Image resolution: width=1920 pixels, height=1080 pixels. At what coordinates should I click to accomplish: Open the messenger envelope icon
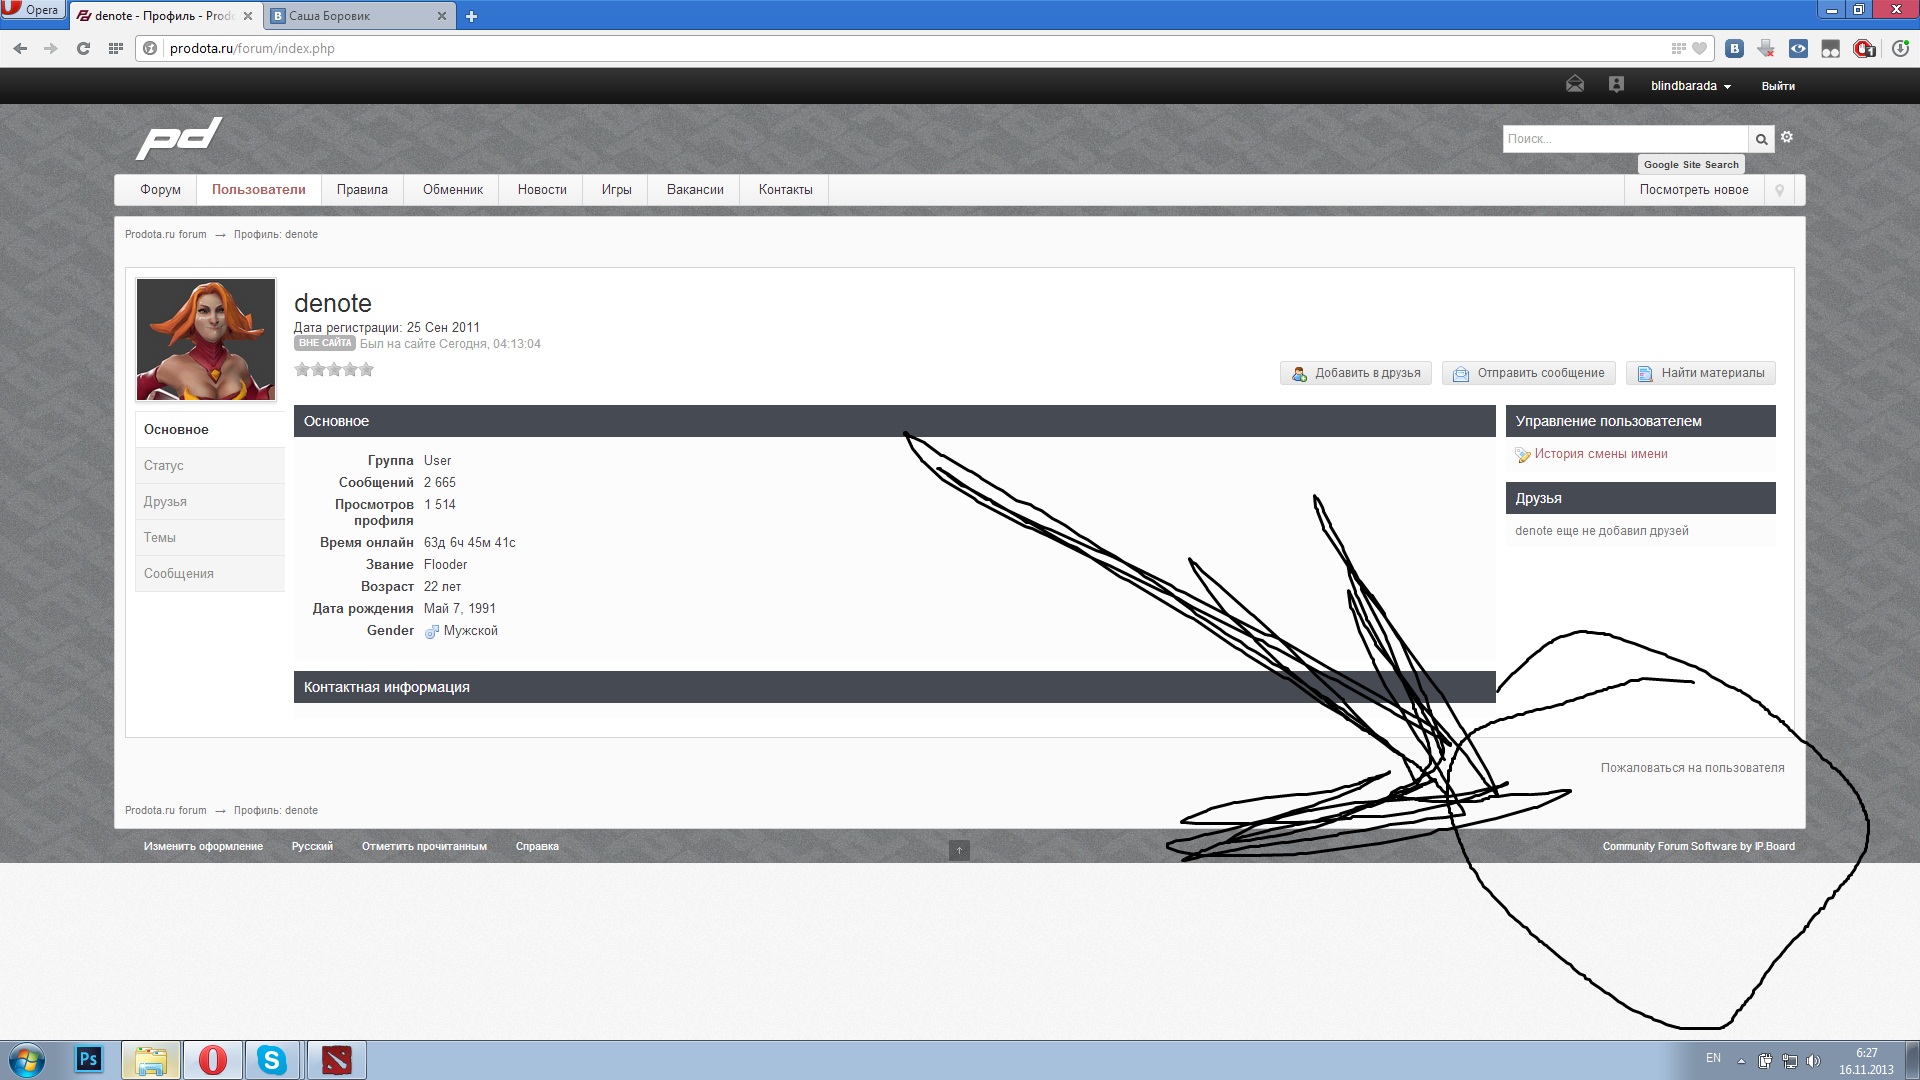click(1575, 85)
